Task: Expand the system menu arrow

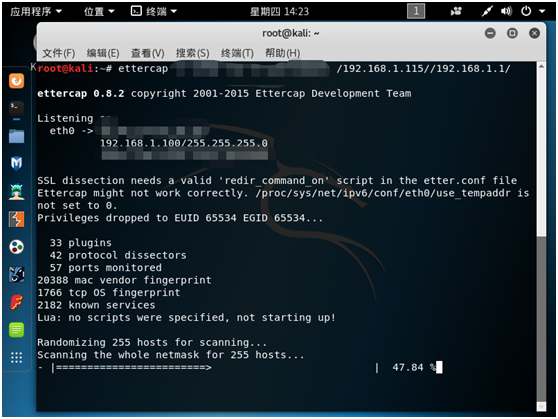Action: tap(542, 11)
